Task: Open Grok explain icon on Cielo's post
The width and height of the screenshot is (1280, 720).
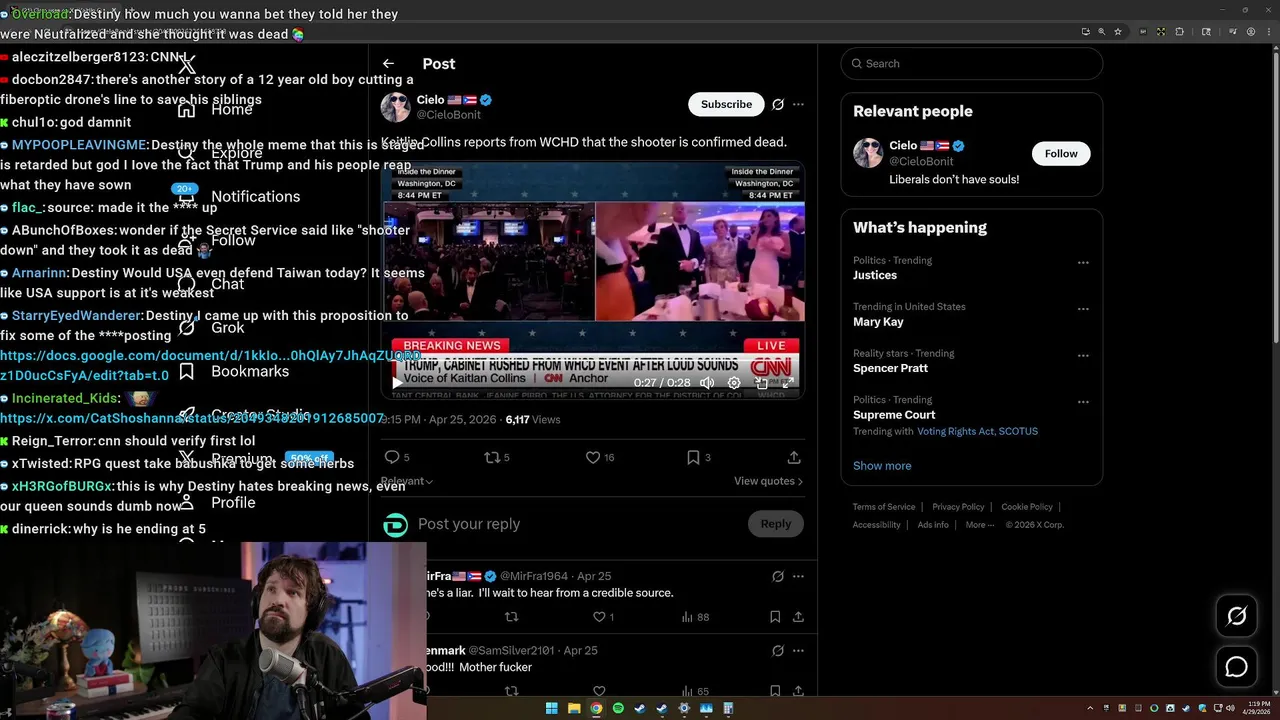Action: pos(778,104)
